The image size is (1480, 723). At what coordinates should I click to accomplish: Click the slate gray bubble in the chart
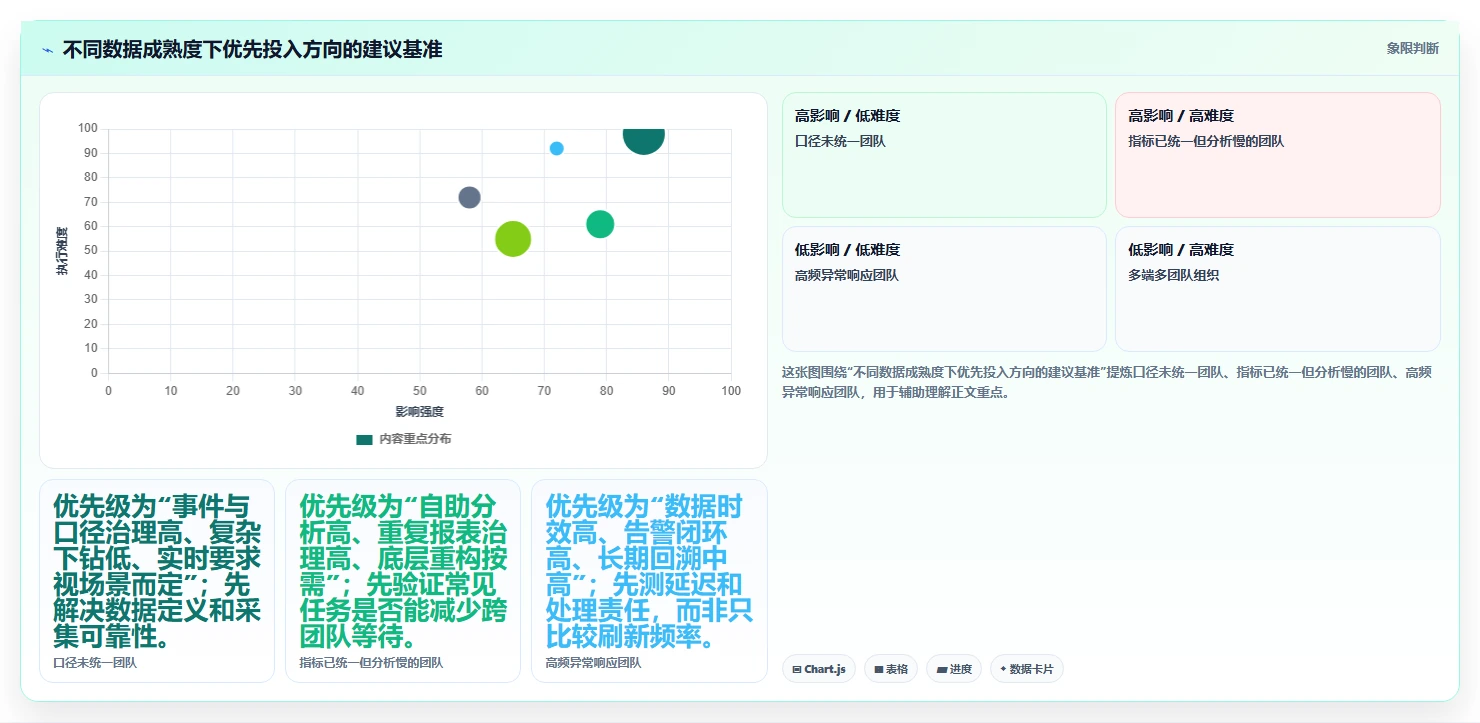(470, 197)
